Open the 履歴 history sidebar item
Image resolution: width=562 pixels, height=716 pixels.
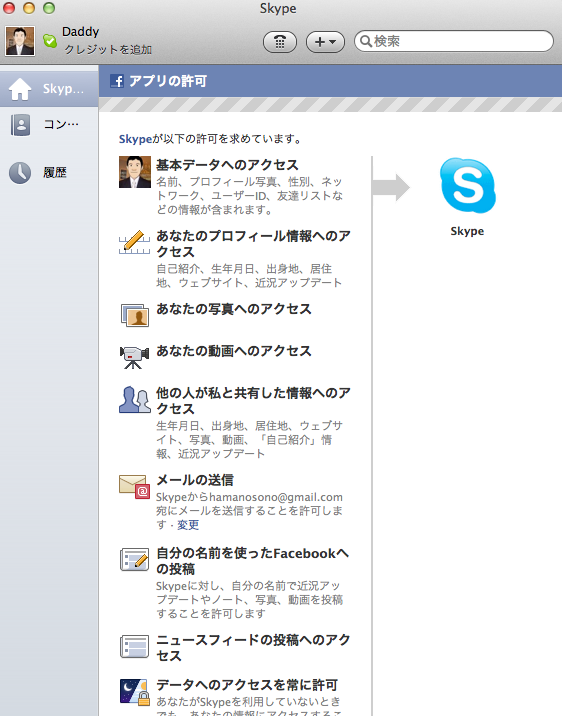49,173
